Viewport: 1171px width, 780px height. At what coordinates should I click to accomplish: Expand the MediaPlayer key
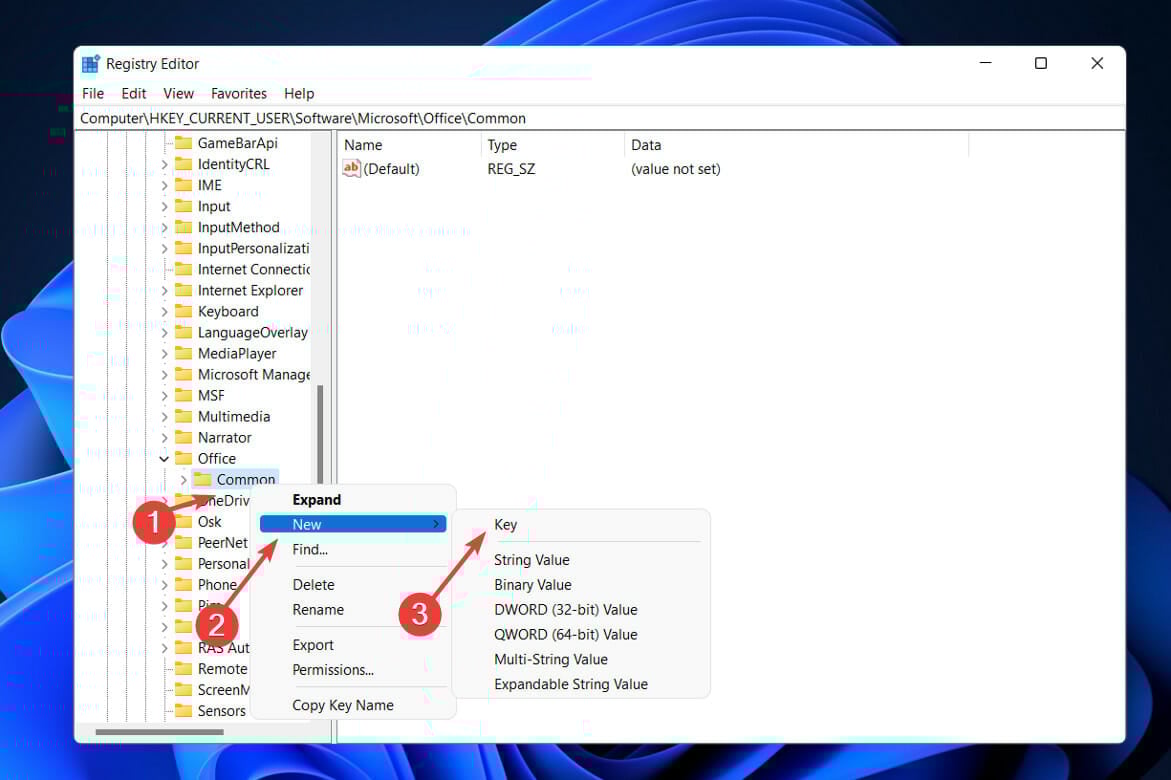(164, 353)
